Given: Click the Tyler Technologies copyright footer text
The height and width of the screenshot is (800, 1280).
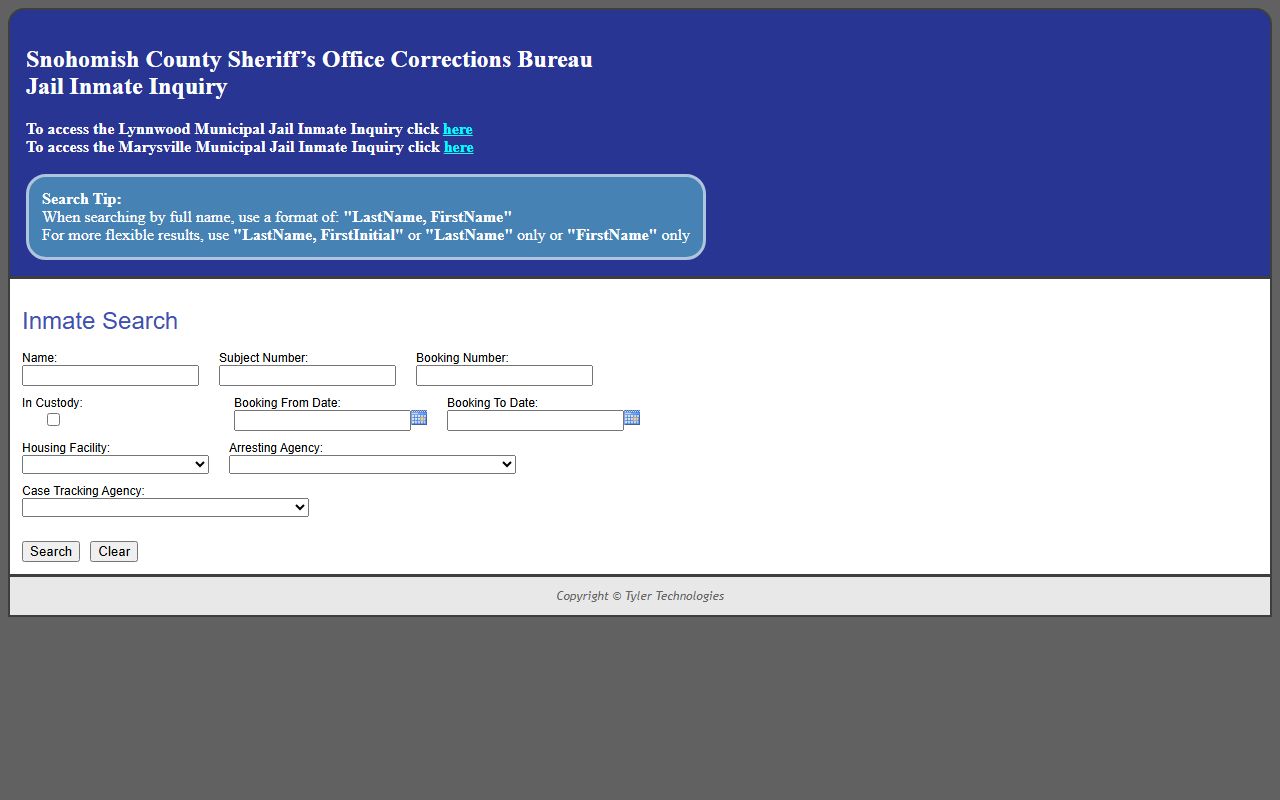Looking at the screenshot, I should pyautogui.click(x=640, y=596).
